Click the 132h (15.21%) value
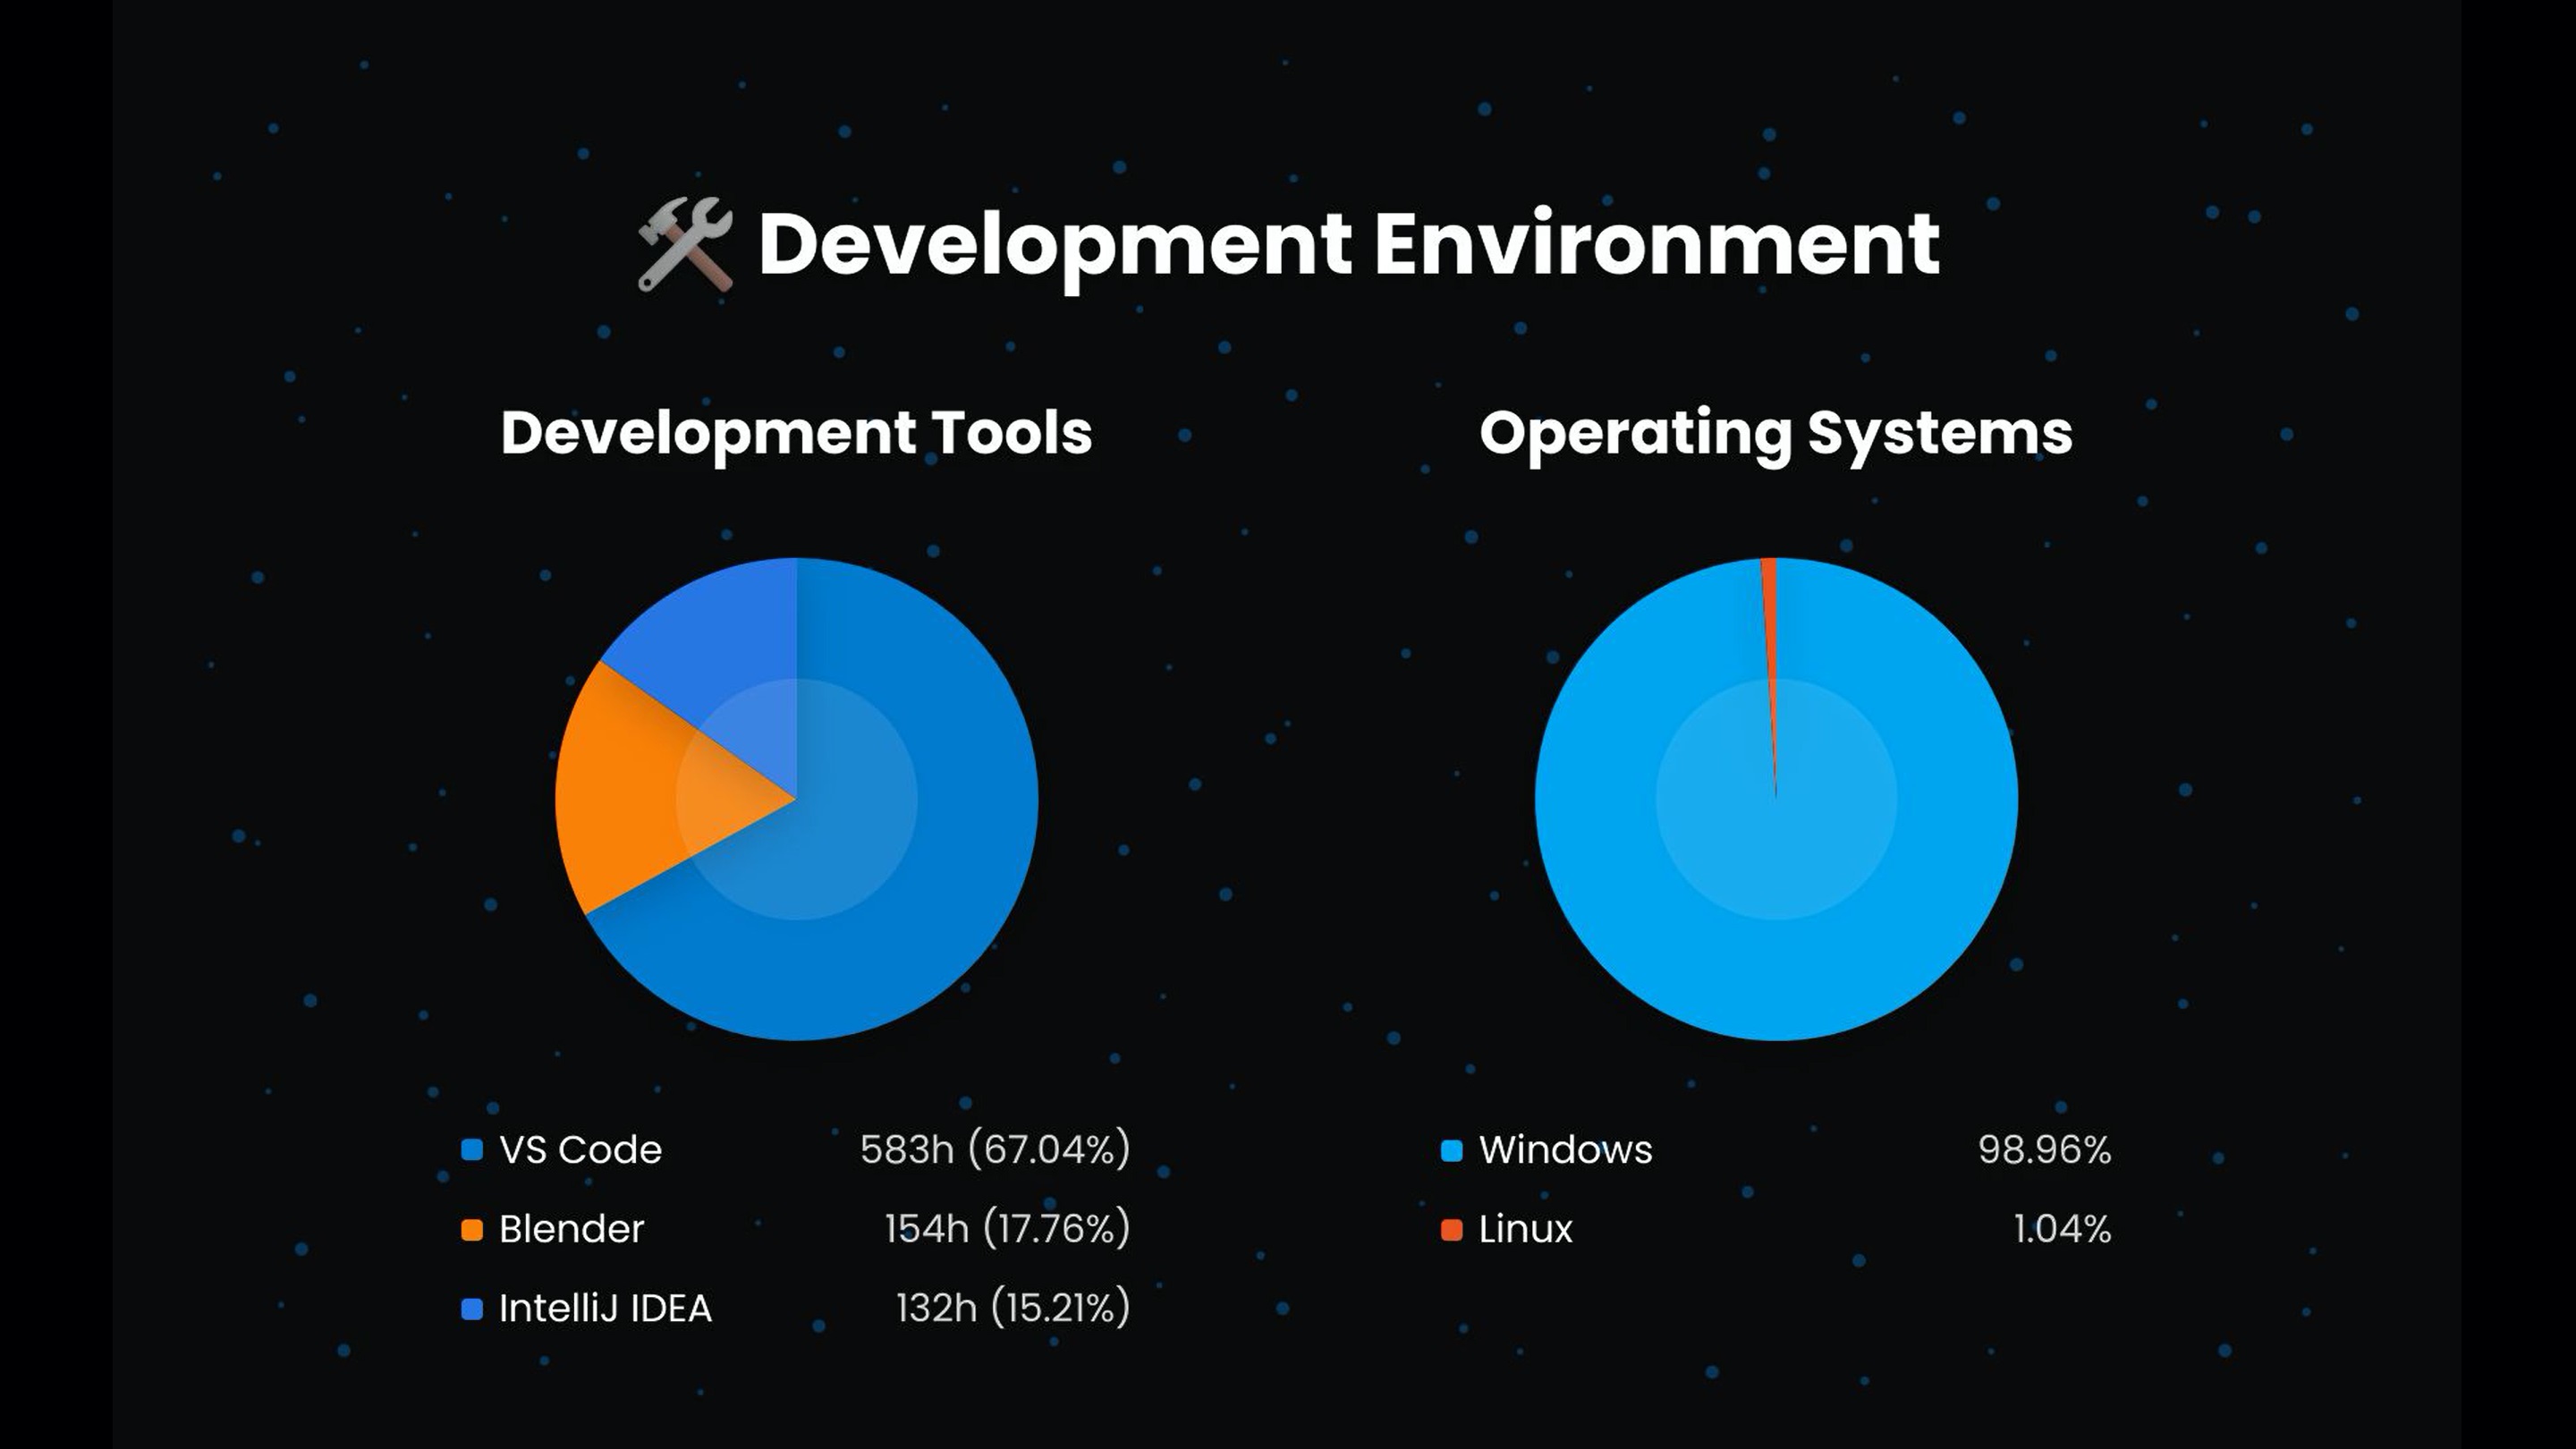2576x1449 pixels. (1013, 1309)
